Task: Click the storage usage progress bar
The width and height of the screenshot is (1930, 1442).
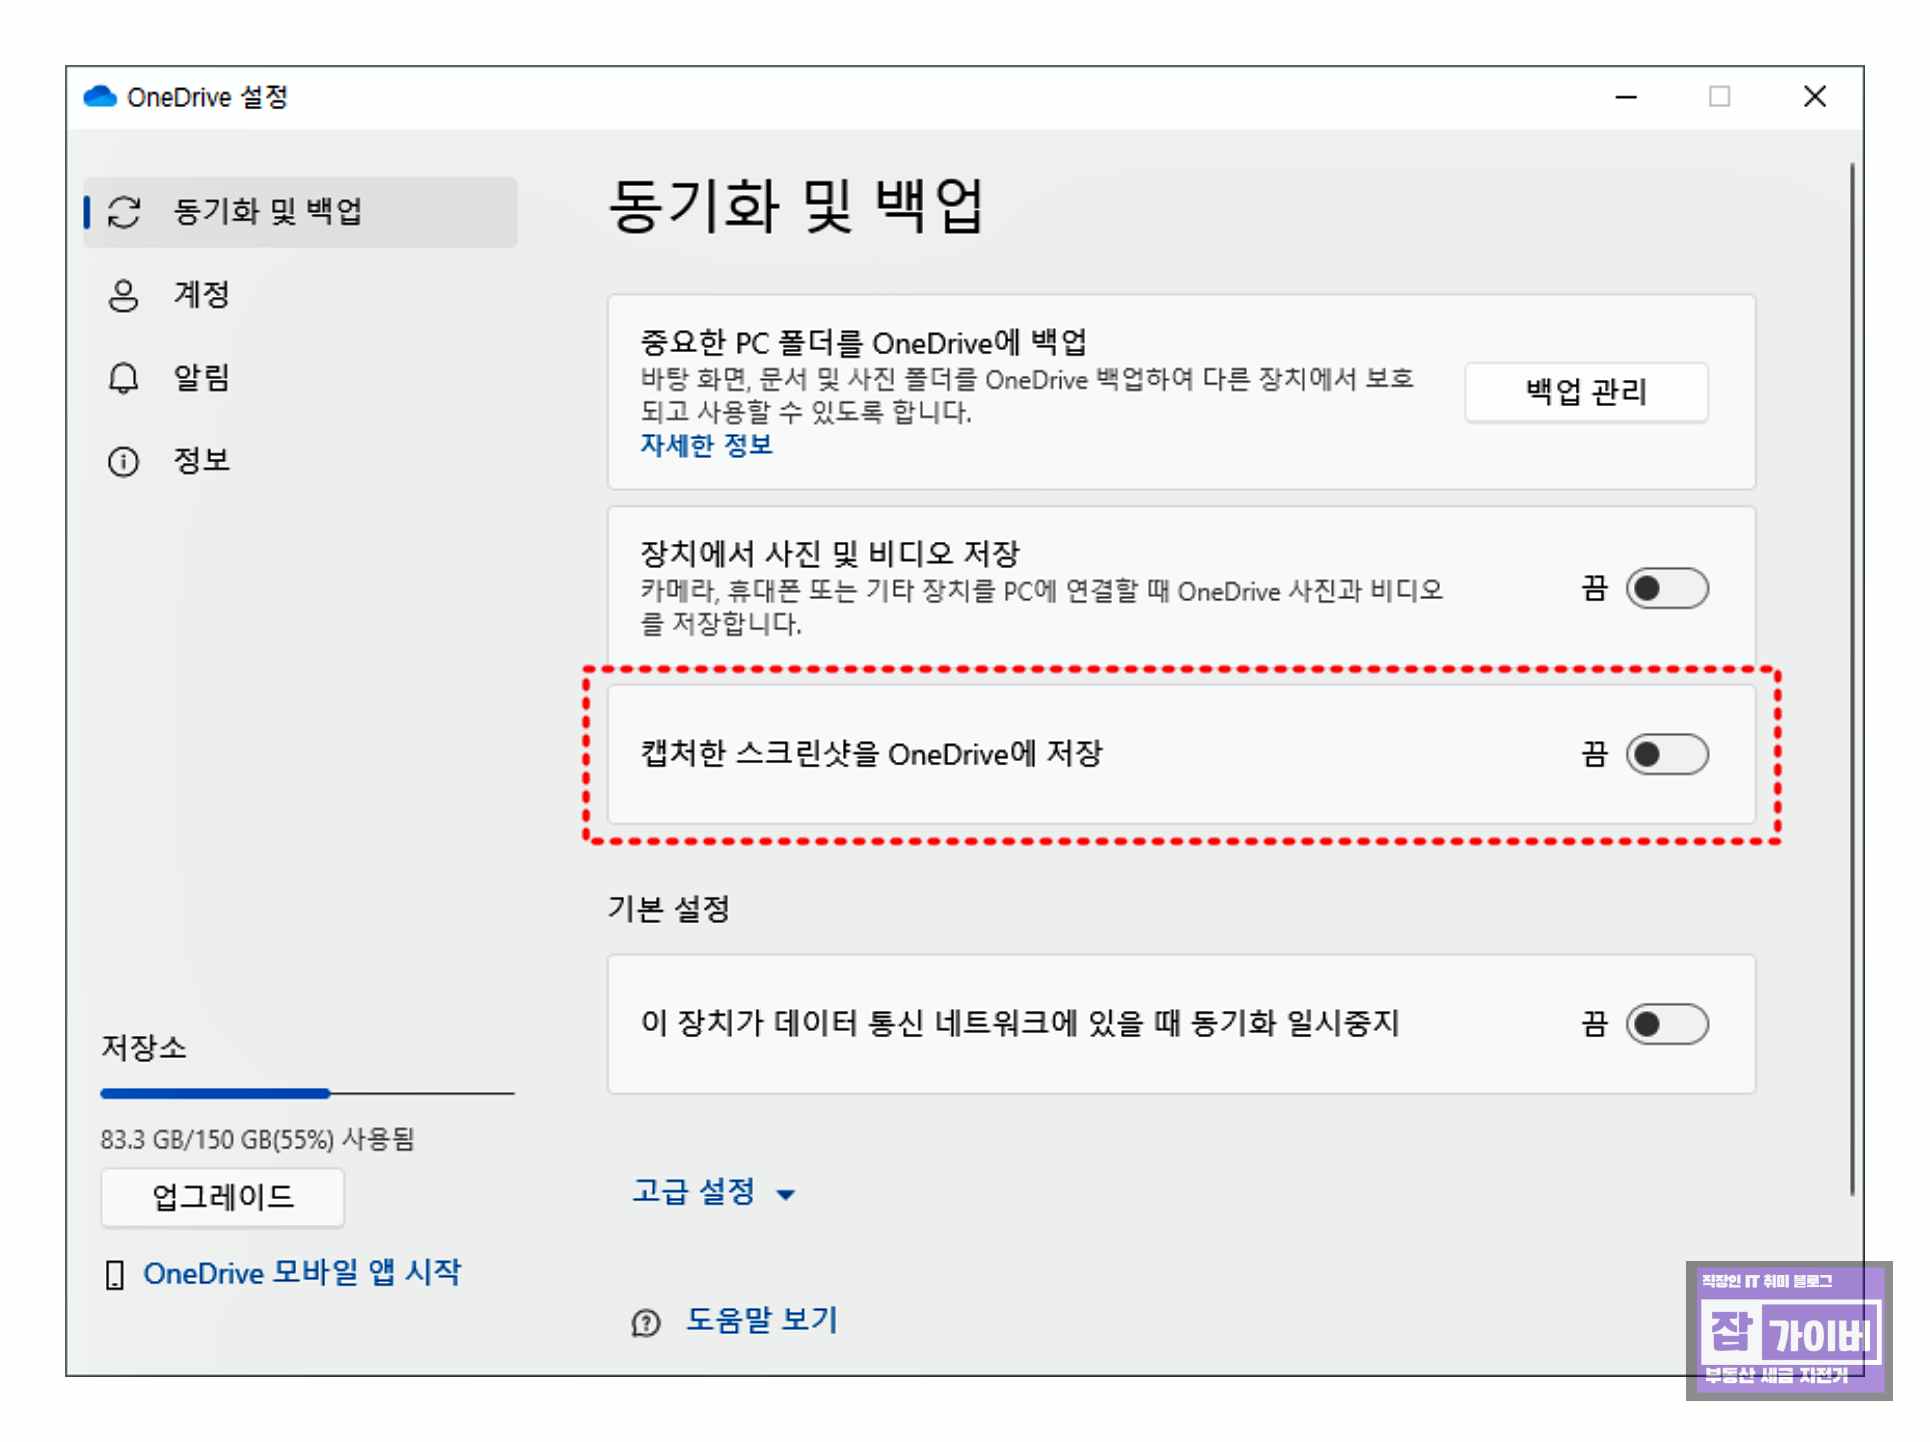Action: coord(306,1094)
